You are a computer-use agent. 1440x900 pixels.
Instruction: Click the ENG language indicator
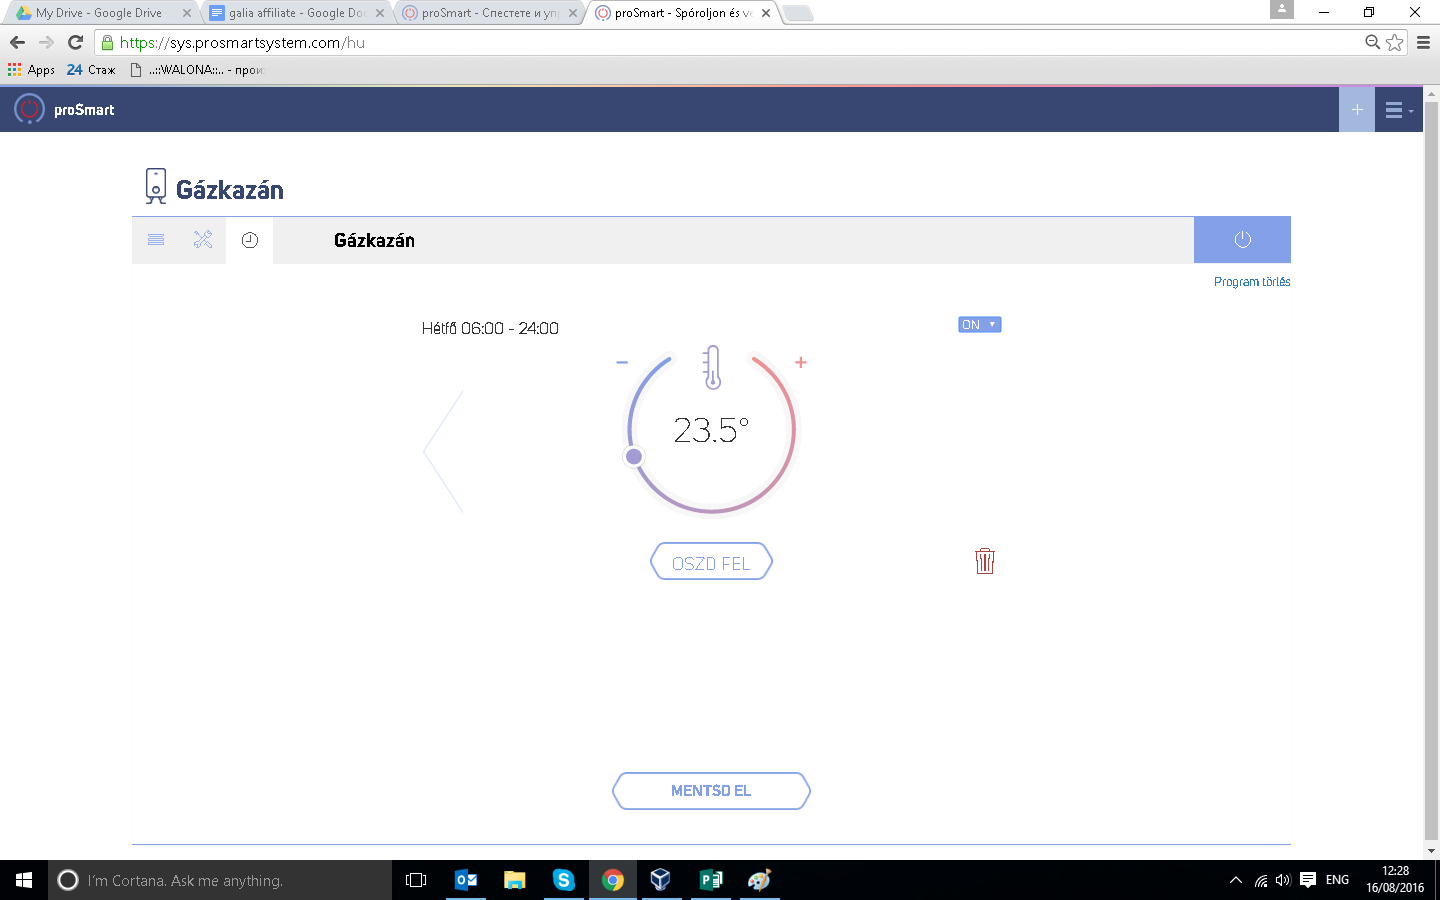pos(1337,880)
